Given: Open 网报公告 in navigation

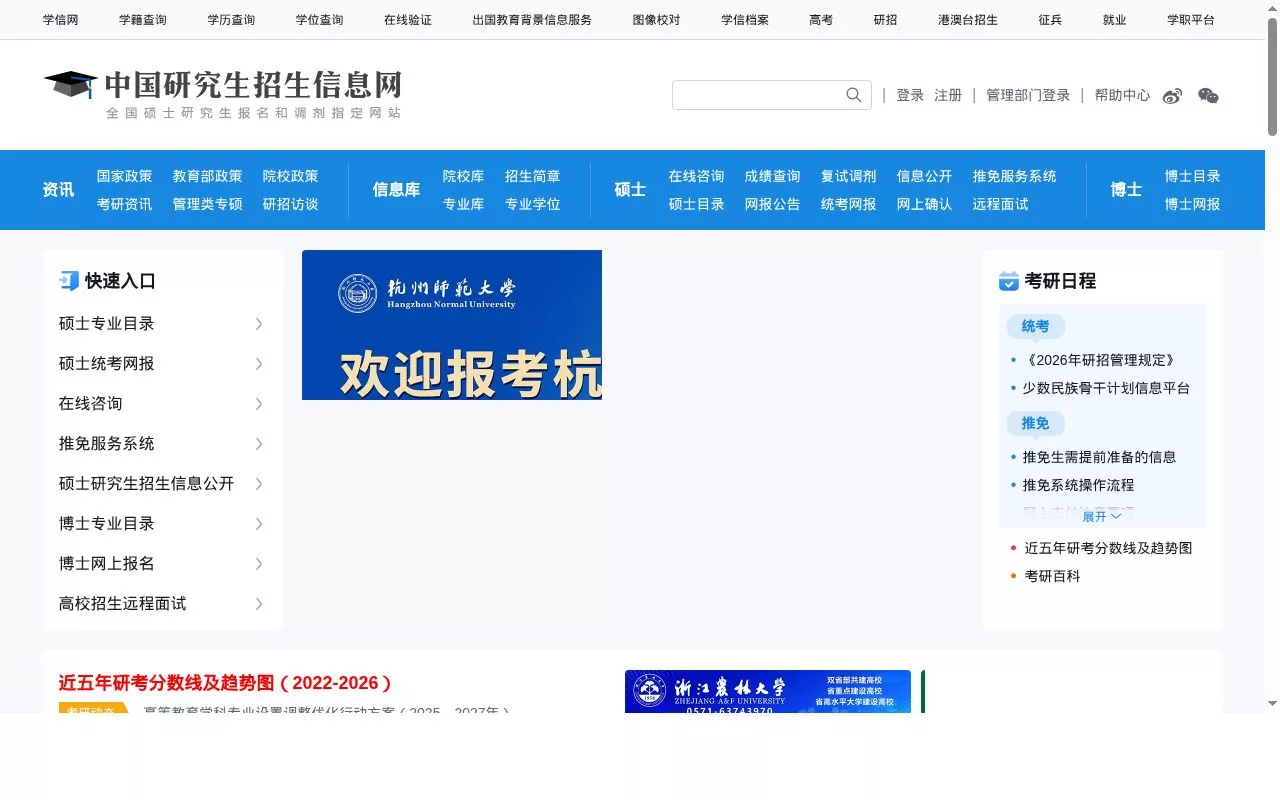Looking at the screenshot, I should click(773, 204).
